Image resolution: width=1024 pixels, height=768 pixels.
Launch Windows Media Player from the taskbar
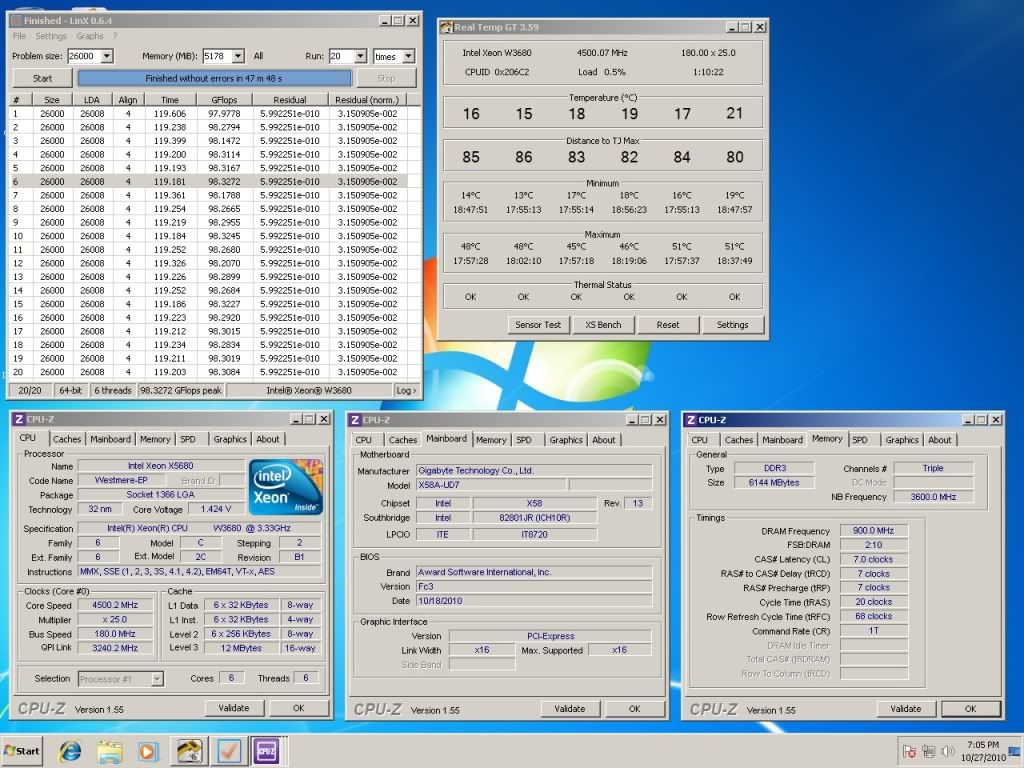point(148,751)
